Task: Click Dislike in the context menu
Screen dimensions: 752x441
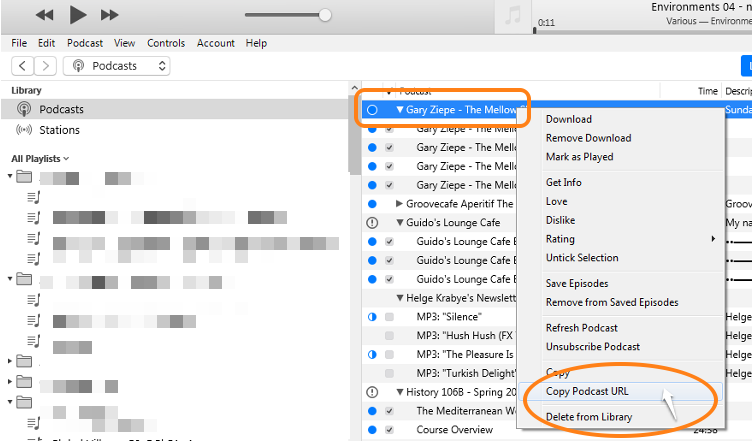Action: pyautogui.click(x=560, y=220)
